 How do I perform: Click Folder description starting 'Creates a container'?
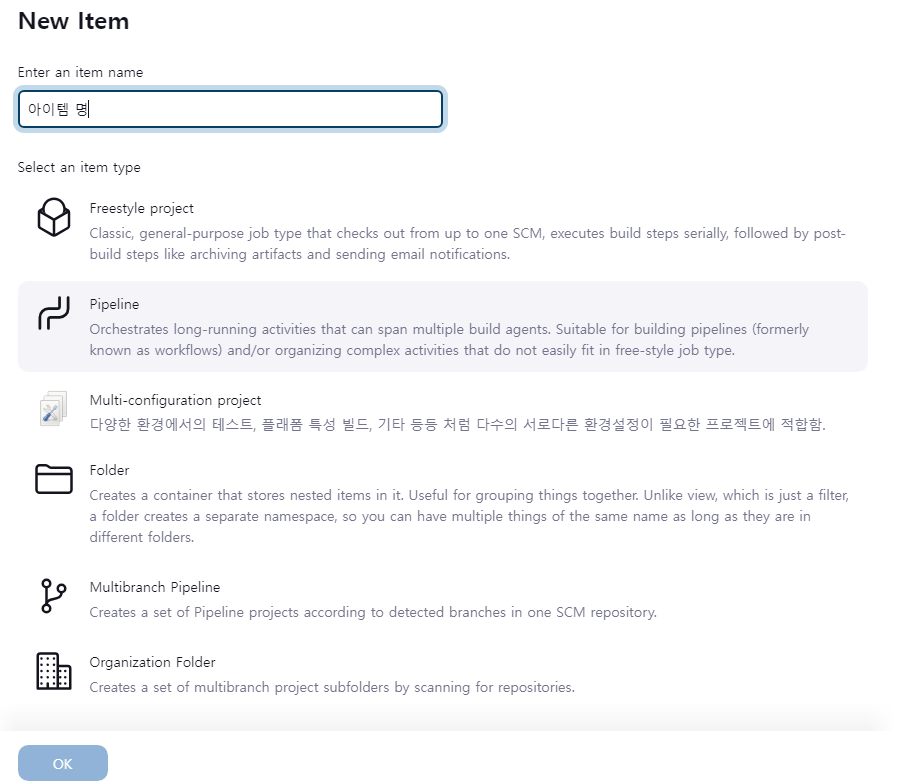469,516
